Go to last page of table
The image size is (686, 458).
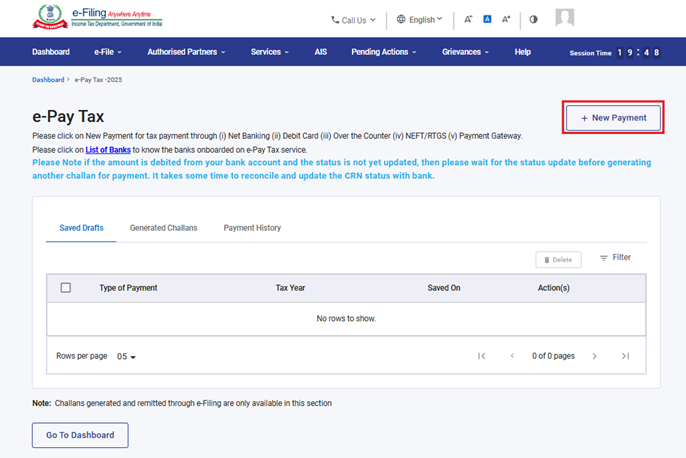[625, 356]
